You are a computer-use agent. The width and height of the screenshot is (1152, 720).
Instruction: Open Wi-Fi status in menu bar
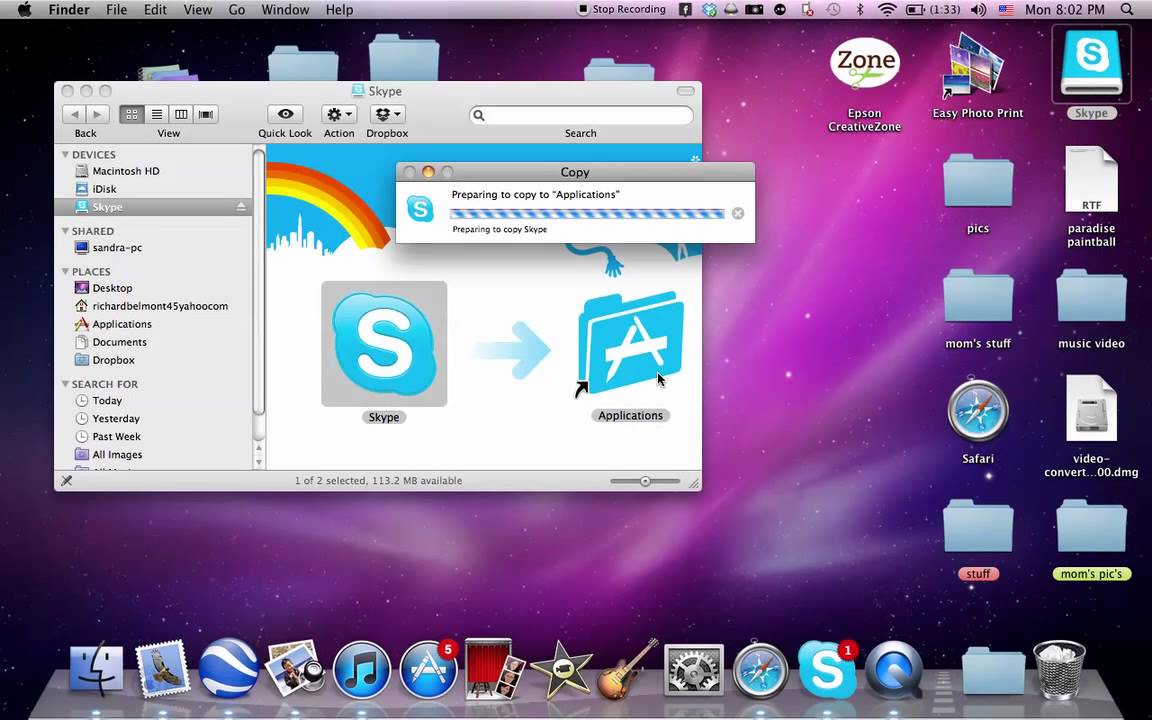(888, 10)
